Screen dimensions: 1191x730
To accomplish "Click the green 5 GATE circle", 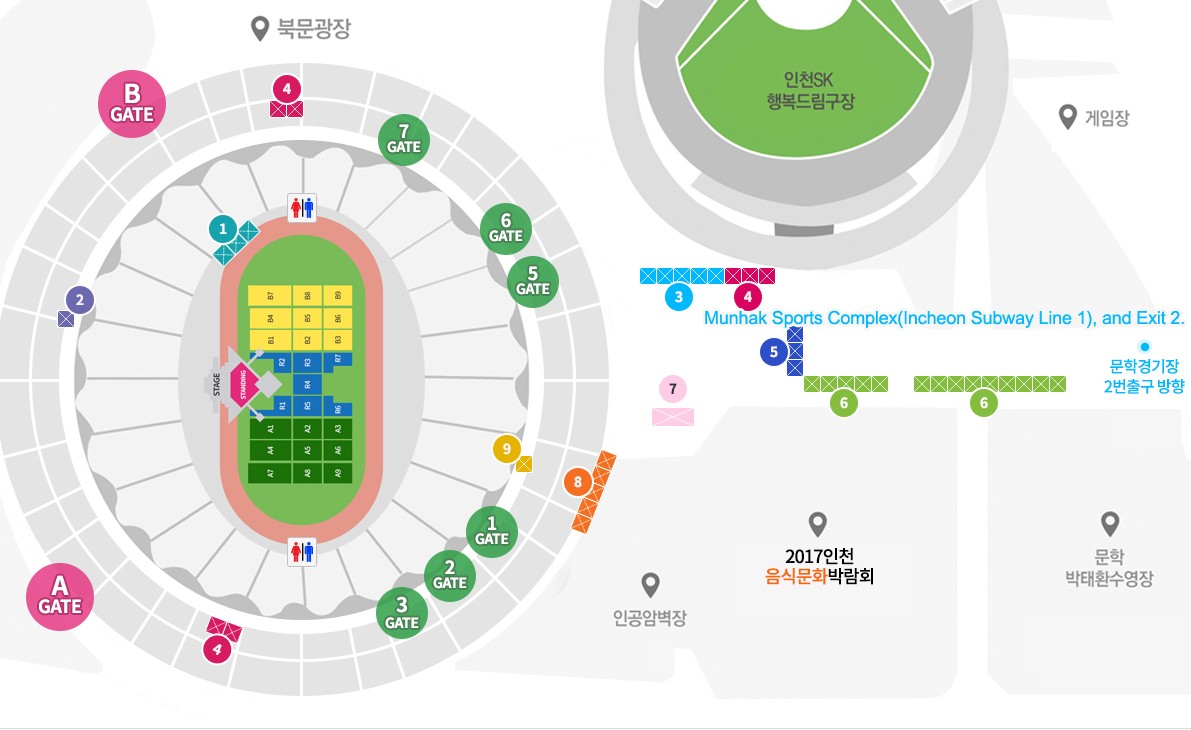I will [533, 282].
